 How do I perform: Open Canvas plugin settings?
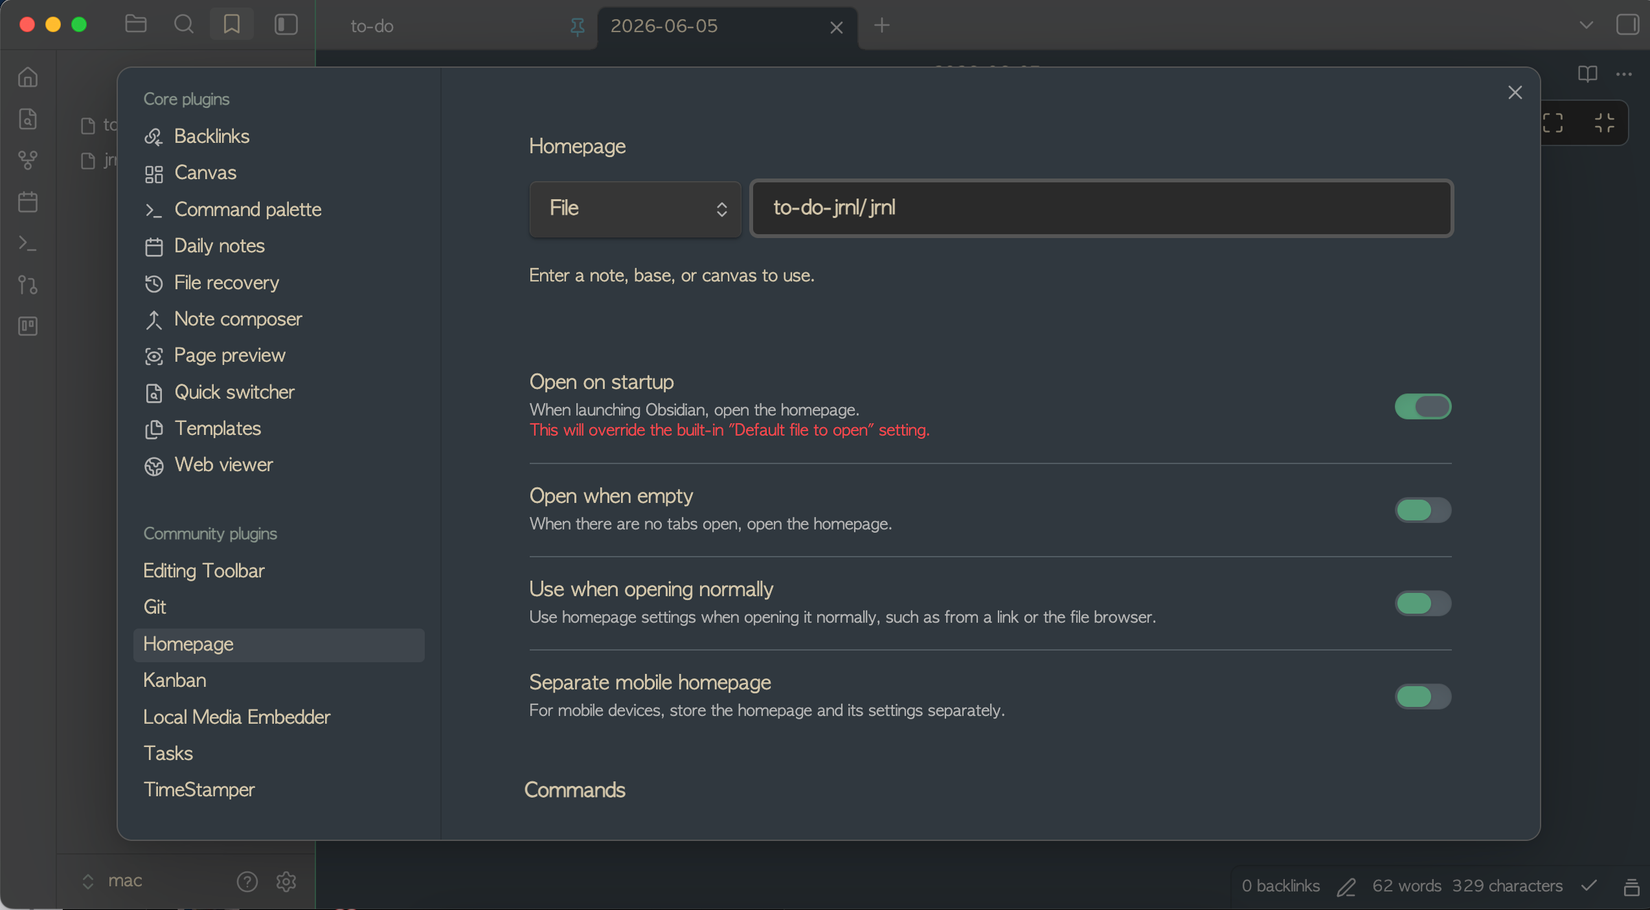tap(278, 173)
